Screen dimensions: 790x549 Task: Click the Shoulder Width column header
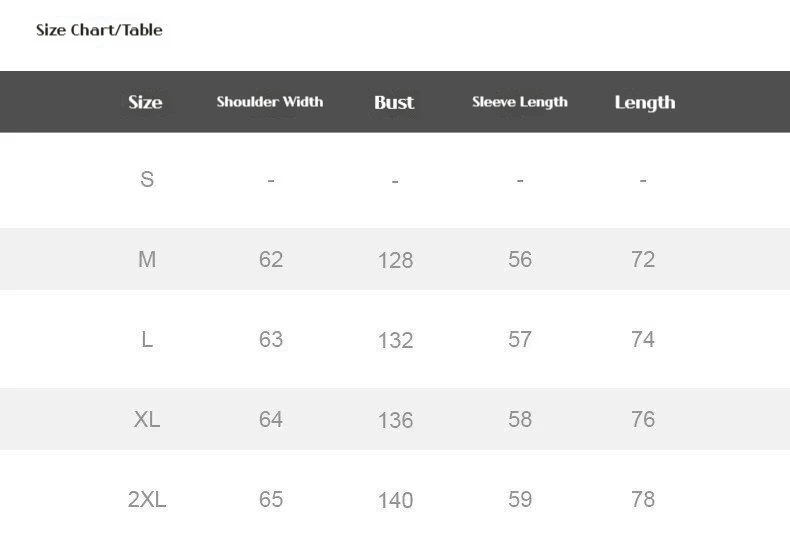coord(270,102)
